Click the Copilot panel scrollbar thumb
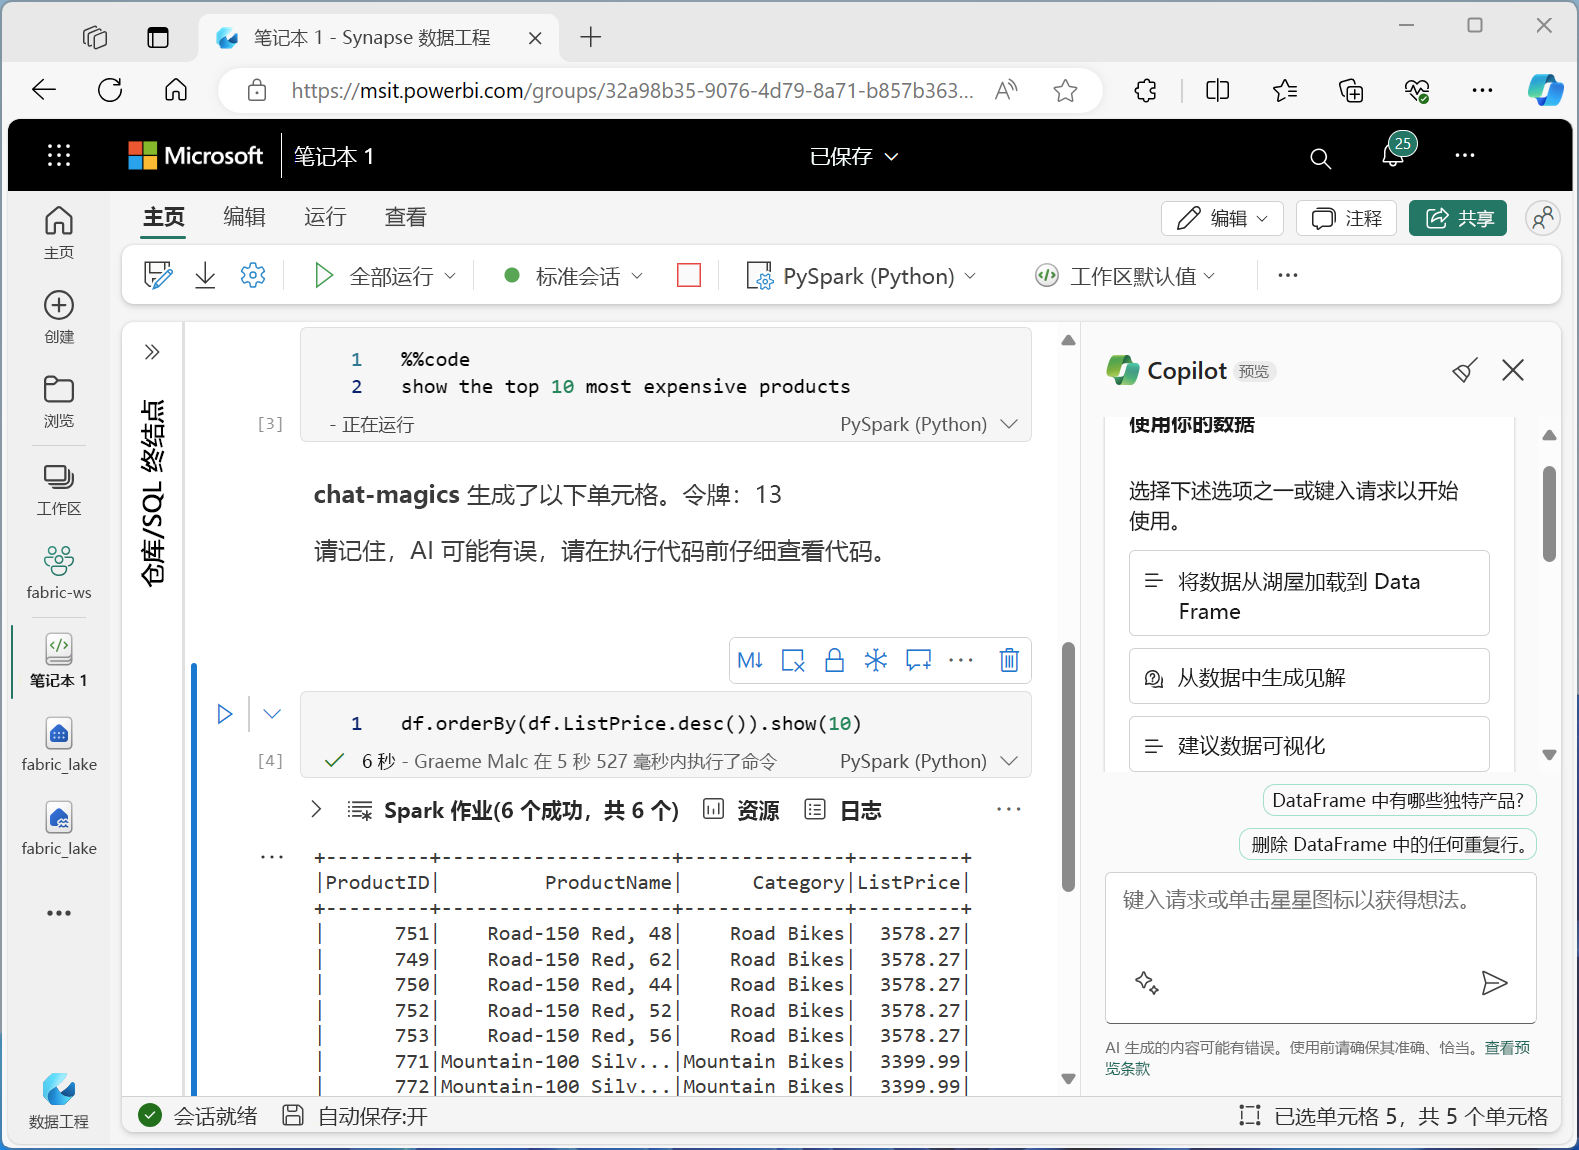This screenshot has height=1150, width=1579. 1549,514
